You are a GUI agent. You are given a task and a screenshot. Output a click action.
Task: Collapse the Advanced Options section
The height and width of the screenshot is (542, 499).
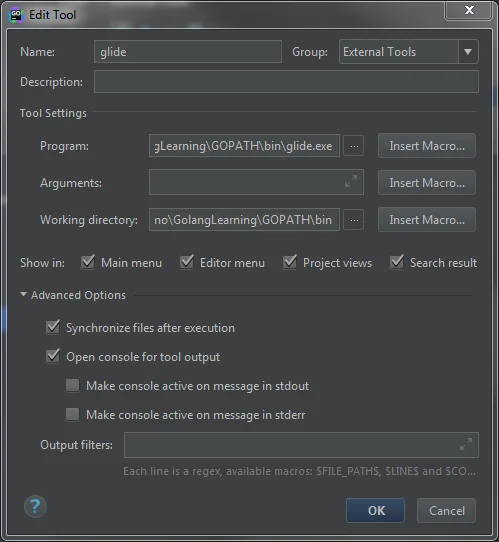tap(23, 295)
